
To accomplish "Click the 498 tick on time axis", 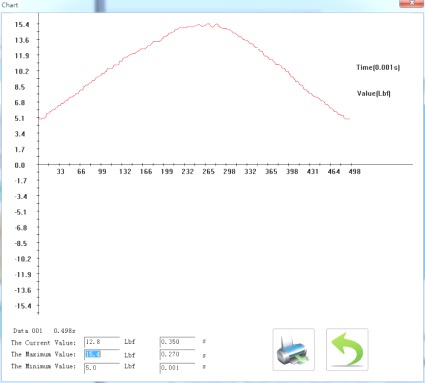I will [x=354, y=171].
